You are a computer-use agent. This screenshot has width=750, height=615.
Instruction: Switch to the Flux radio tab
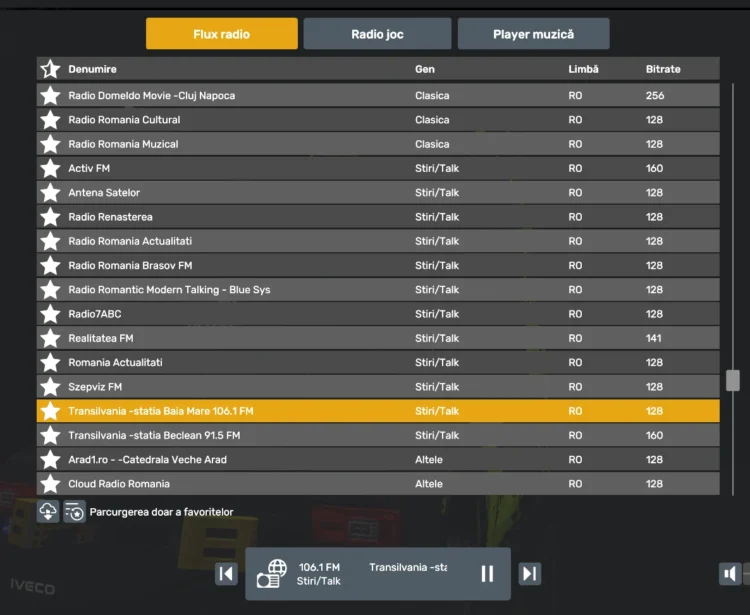(x=221, y=33)
